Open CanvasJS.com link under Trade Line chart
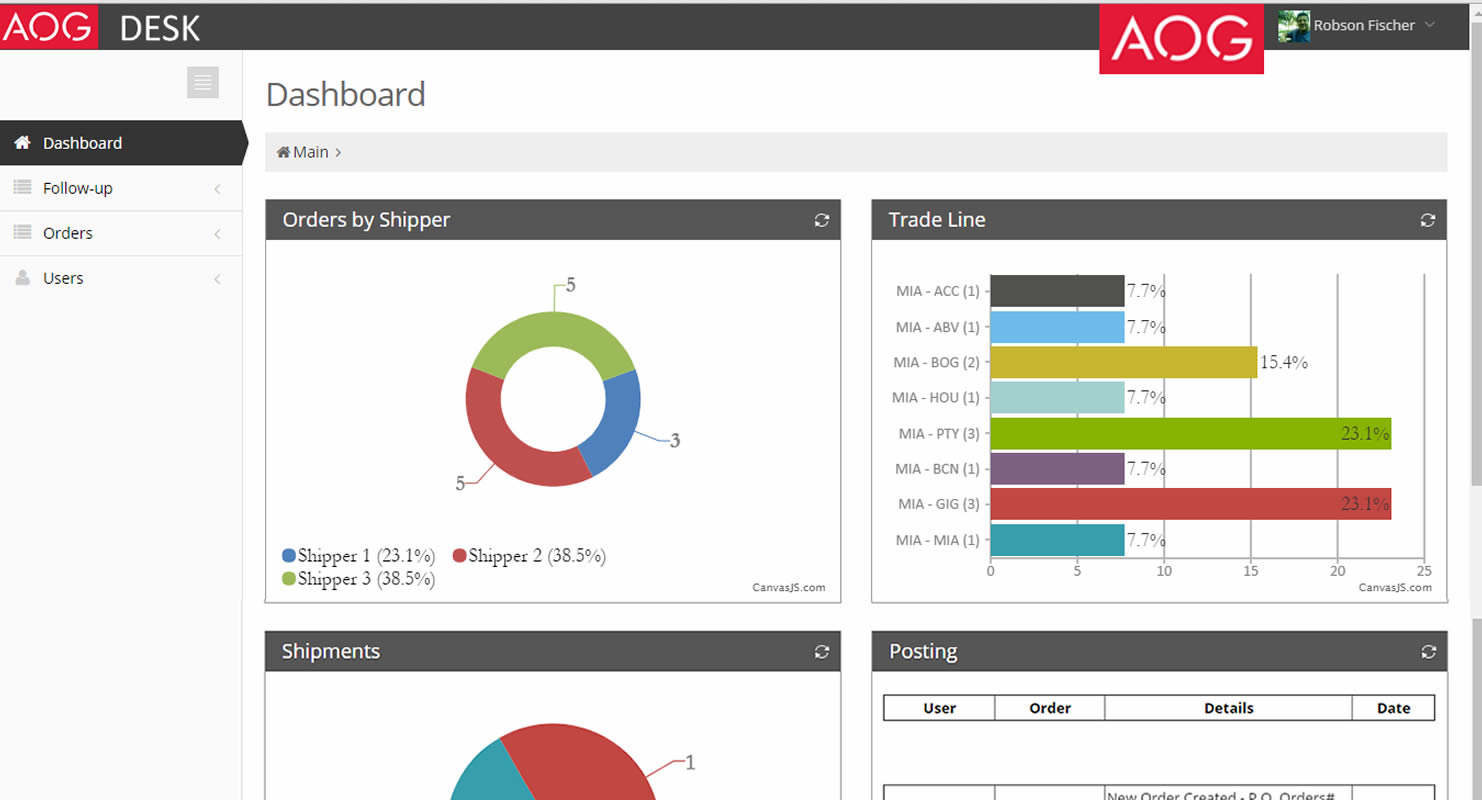This screenshot has width=1482, height=800. pyautogui.click(x=1395, y=588)
